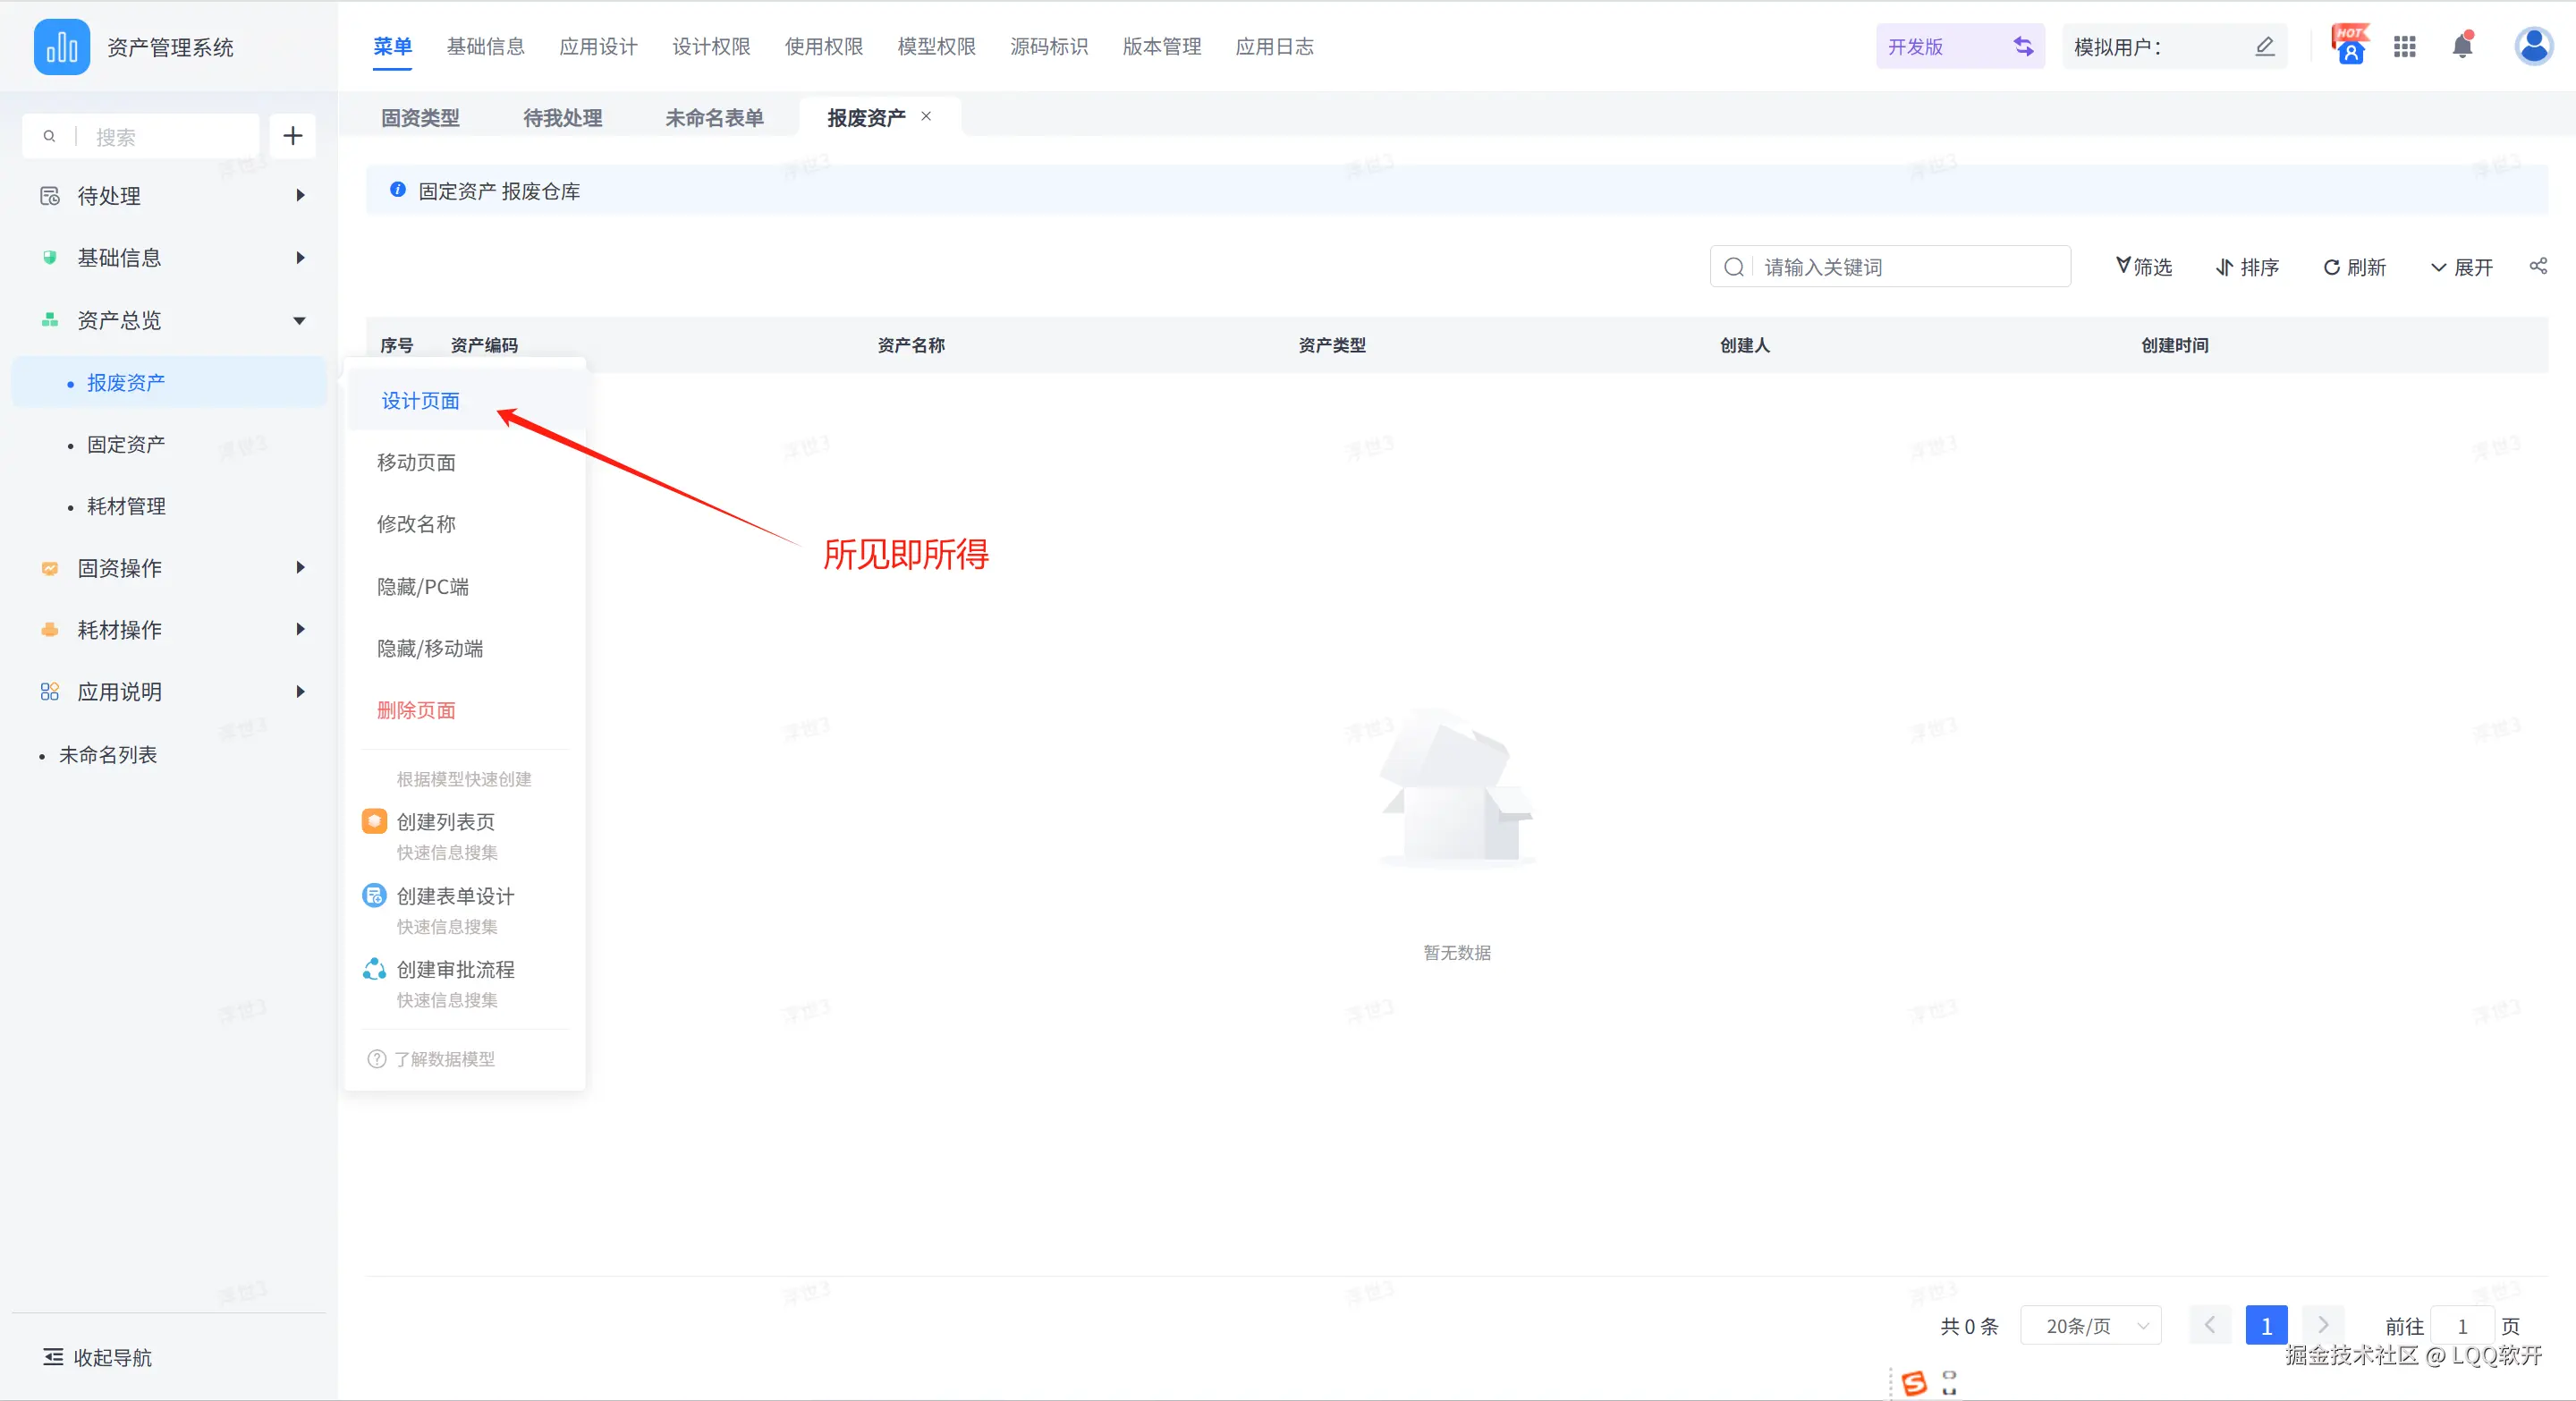2576x1401 pixels.
Task: Close the 报废资产 tab
Action: tap(926, 116)
